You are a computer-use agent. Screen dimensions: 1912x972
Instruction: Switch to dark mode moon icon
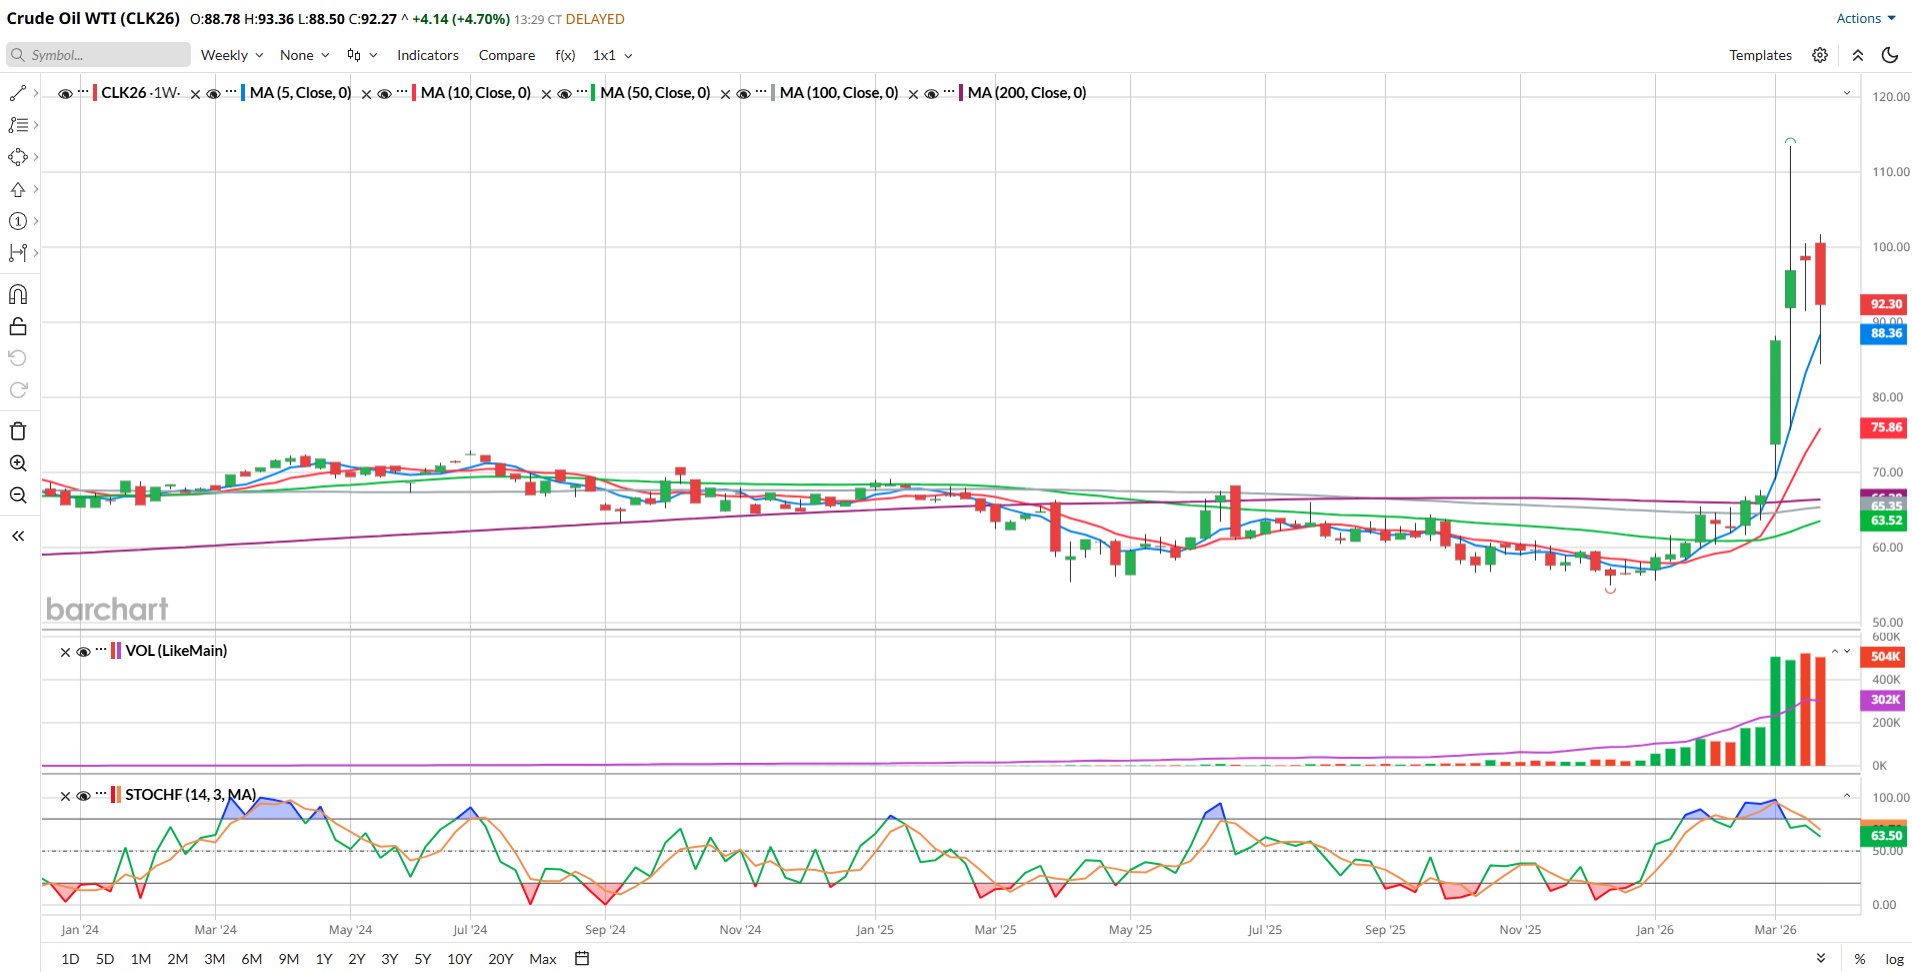point(1890,55)
